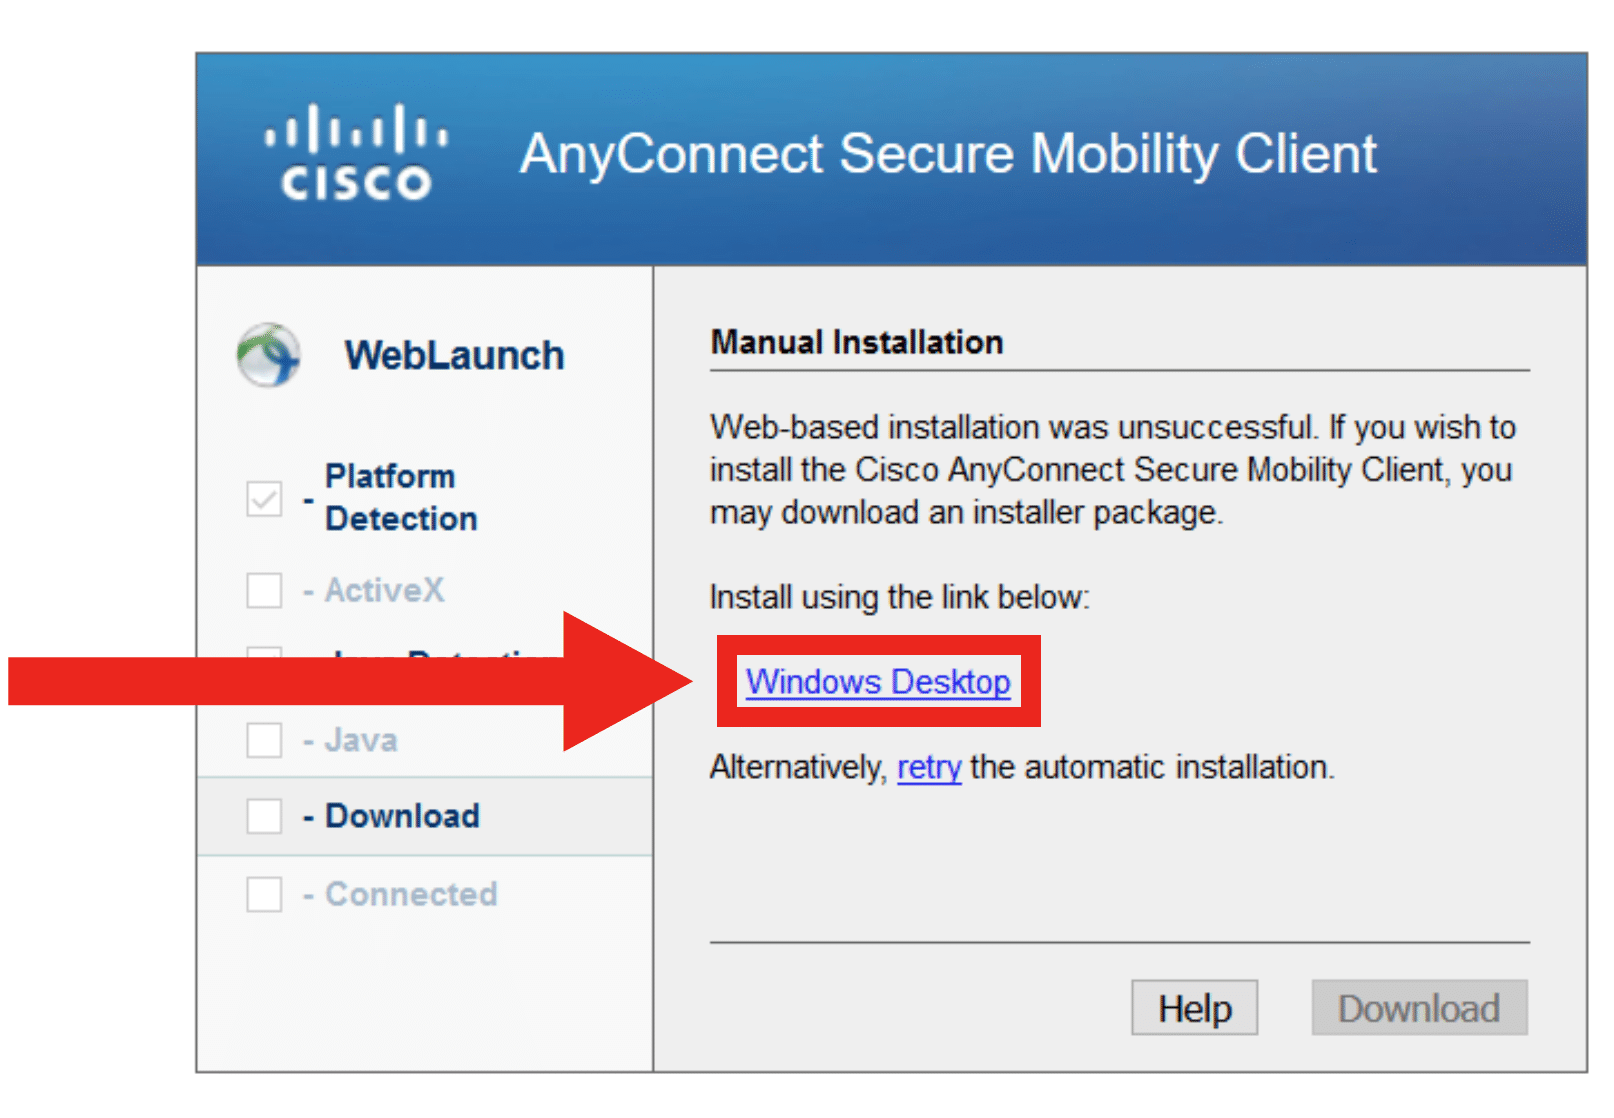Click the Platform Detection sidebar entry

point(400,498)
